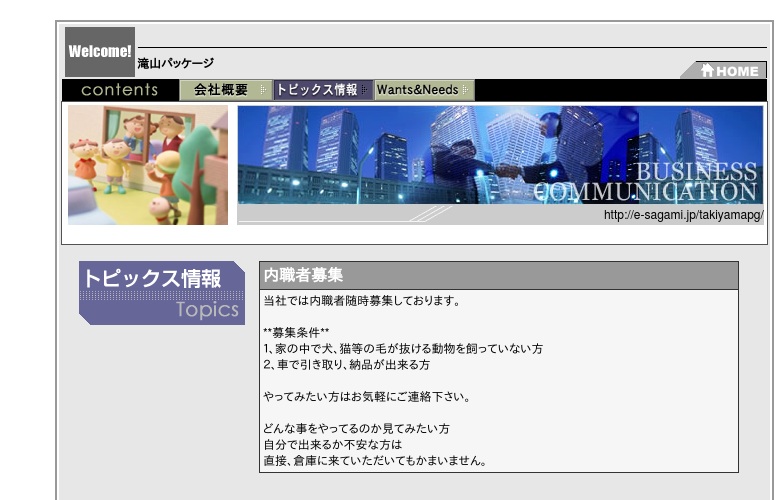Switch to the トピックス情報 tab

[x=317, y=90]
